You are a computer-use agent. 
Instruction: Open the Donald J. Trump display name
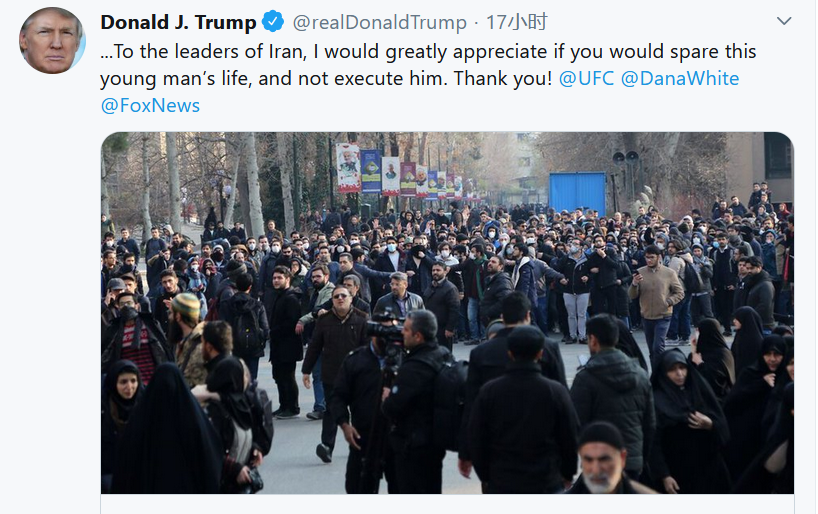pos(178,22)
